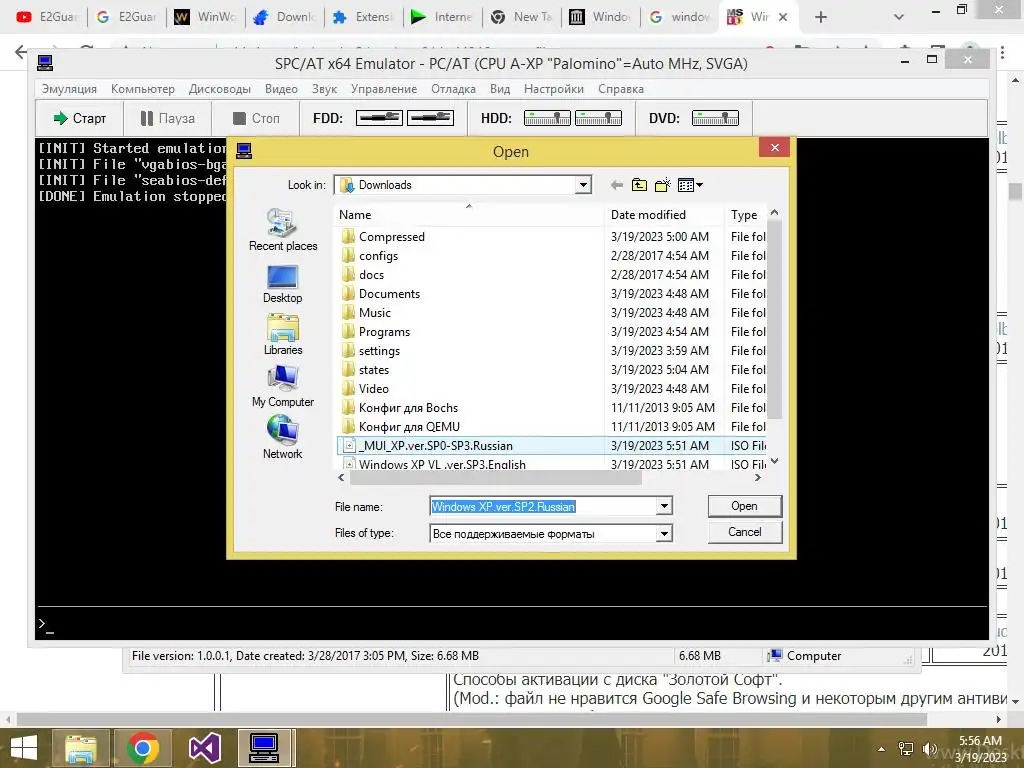
Task: Click the file list horizontal scrollbar thumb
Action: click(496, 478)
